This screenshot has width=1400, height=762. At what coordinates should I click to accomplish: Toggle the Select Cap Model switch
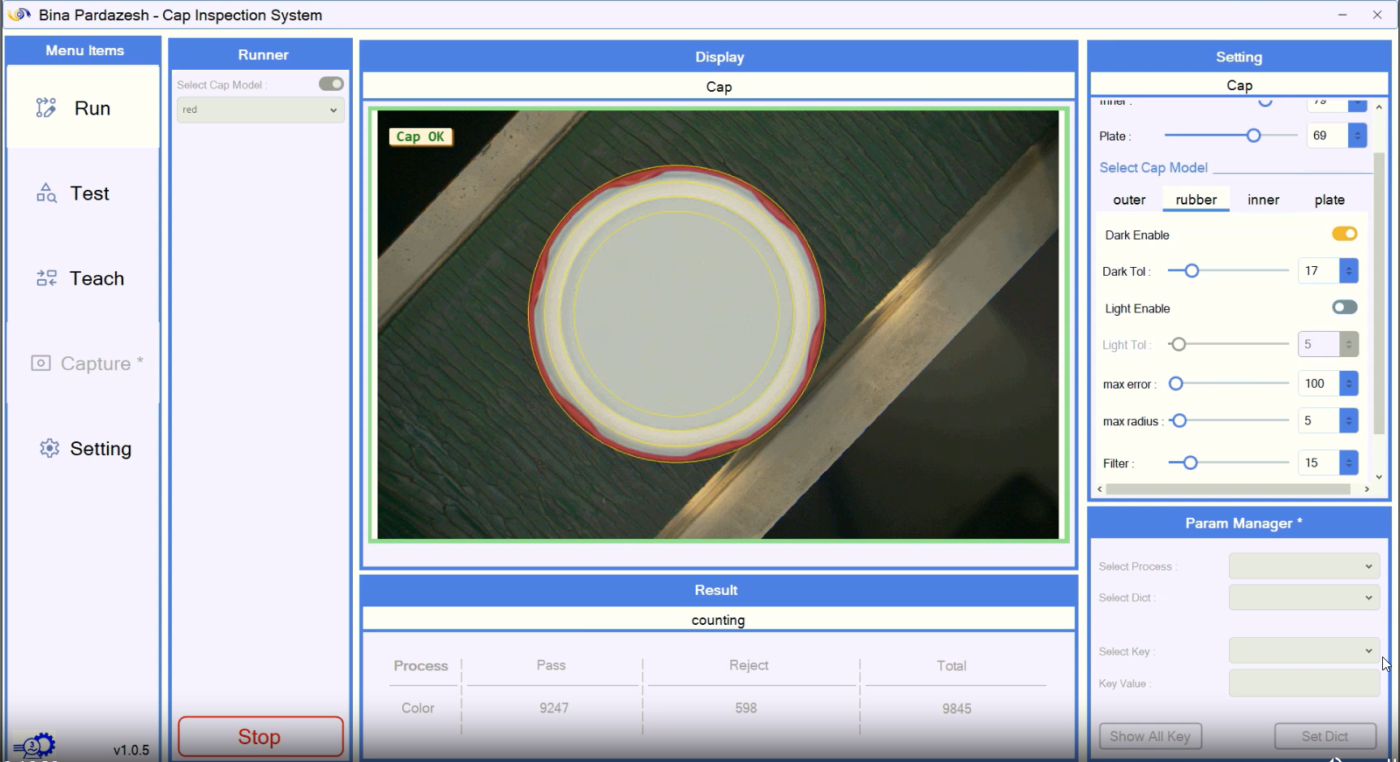pyautogui.click(x=331, y=84)
